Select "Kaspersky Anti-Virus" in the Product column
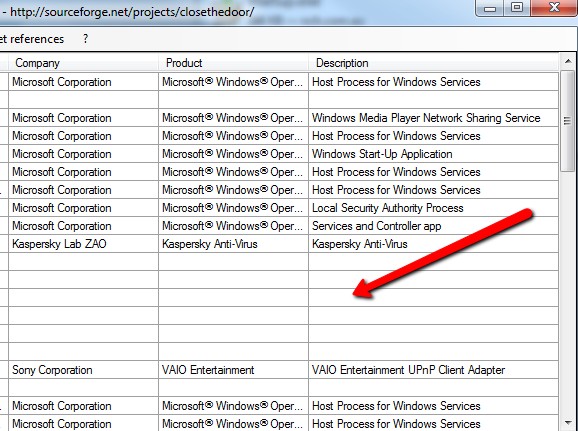The image size is (578, 431). (234, 244)
